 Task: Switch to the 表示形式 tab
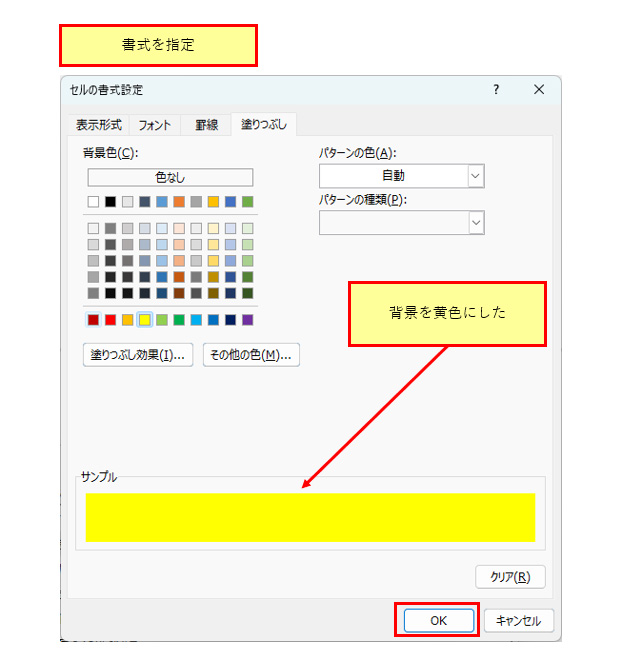click(99, 125)
